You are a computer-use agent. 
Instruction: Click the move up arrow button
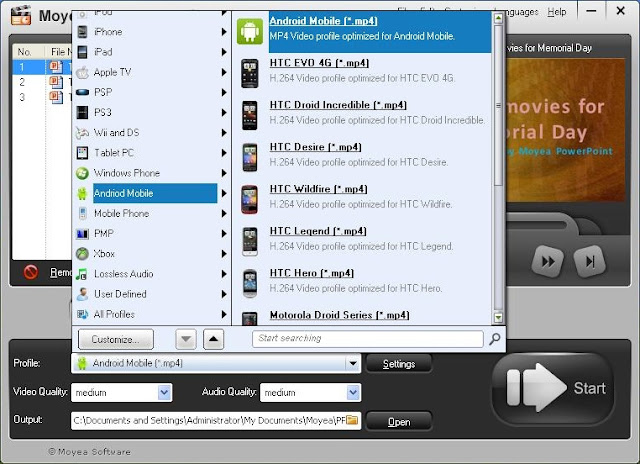click(213, 339)
